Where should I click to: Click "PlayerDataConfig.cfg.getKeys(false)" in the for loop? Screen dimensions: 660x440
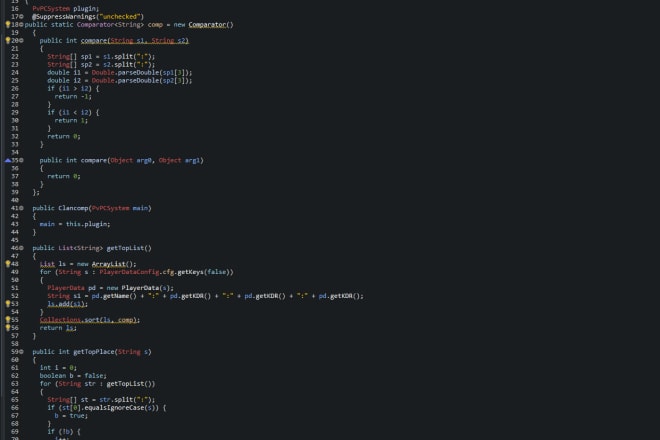pos(166,272)
